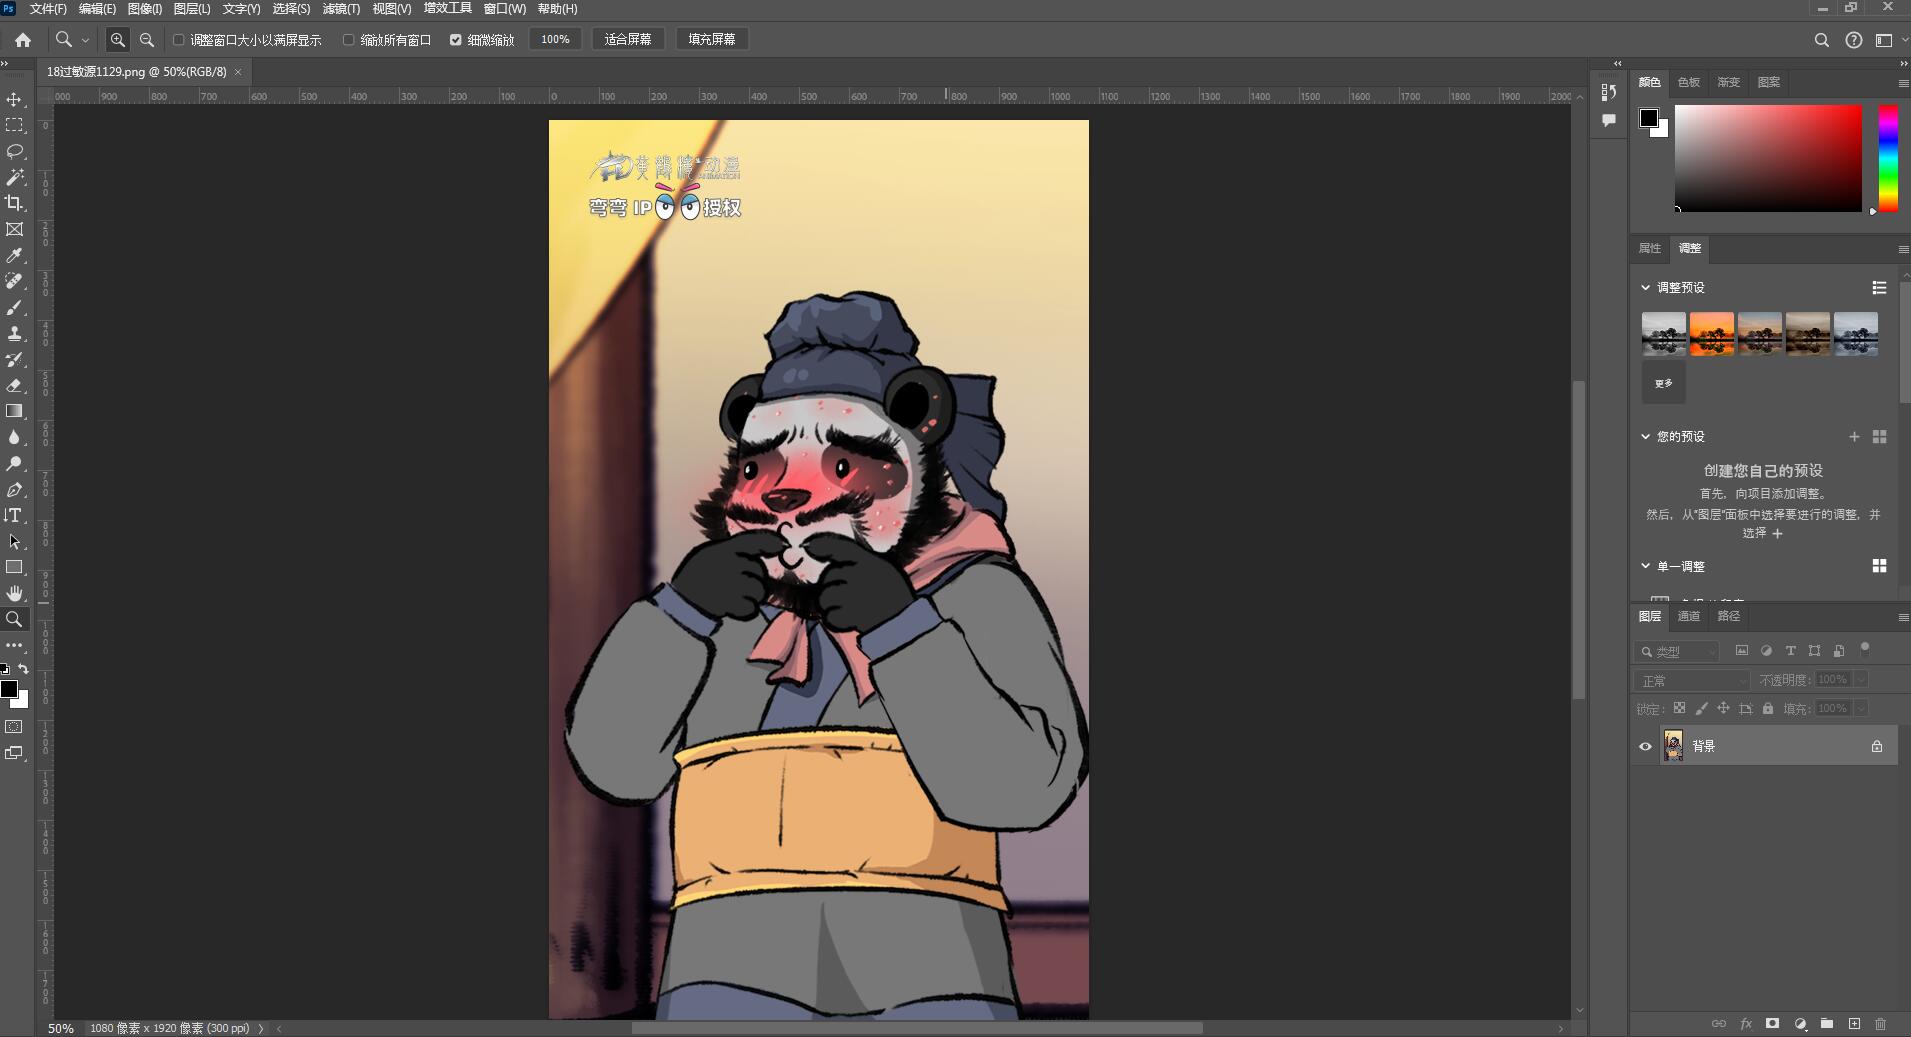The width and height of the screenshot is (1911, 1037).
Task: Select the Rectangle shape tool
Action: pyautogui.click(x=14, y=568)
